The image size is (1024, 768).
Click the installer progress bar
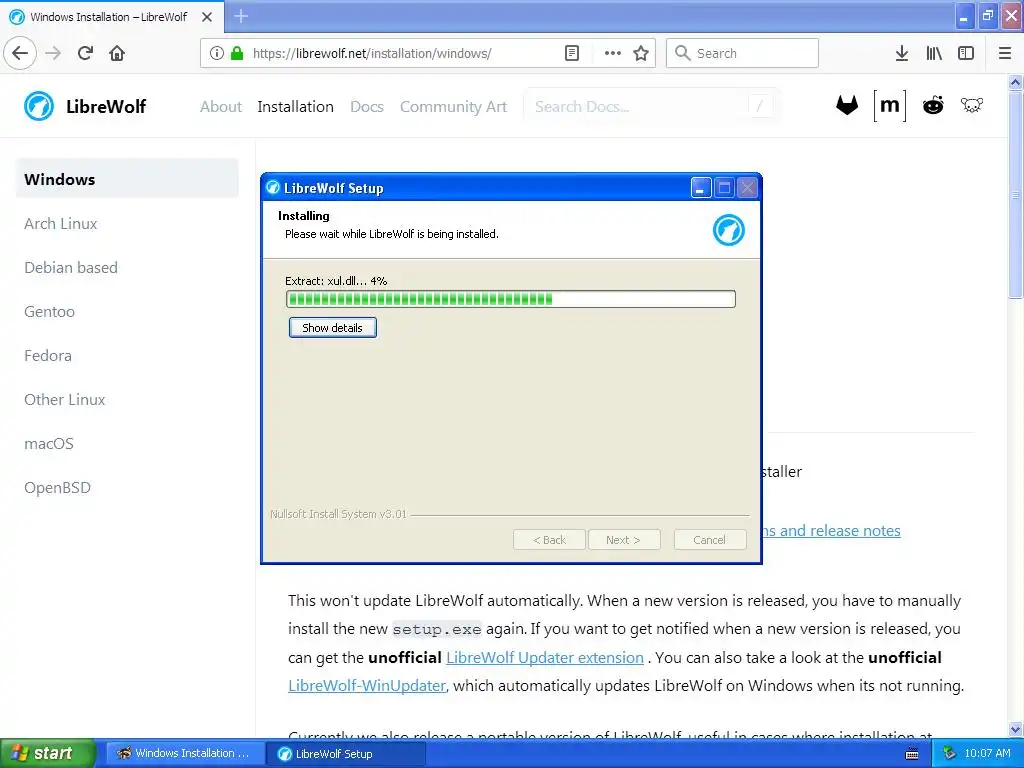tap(511, 299)
